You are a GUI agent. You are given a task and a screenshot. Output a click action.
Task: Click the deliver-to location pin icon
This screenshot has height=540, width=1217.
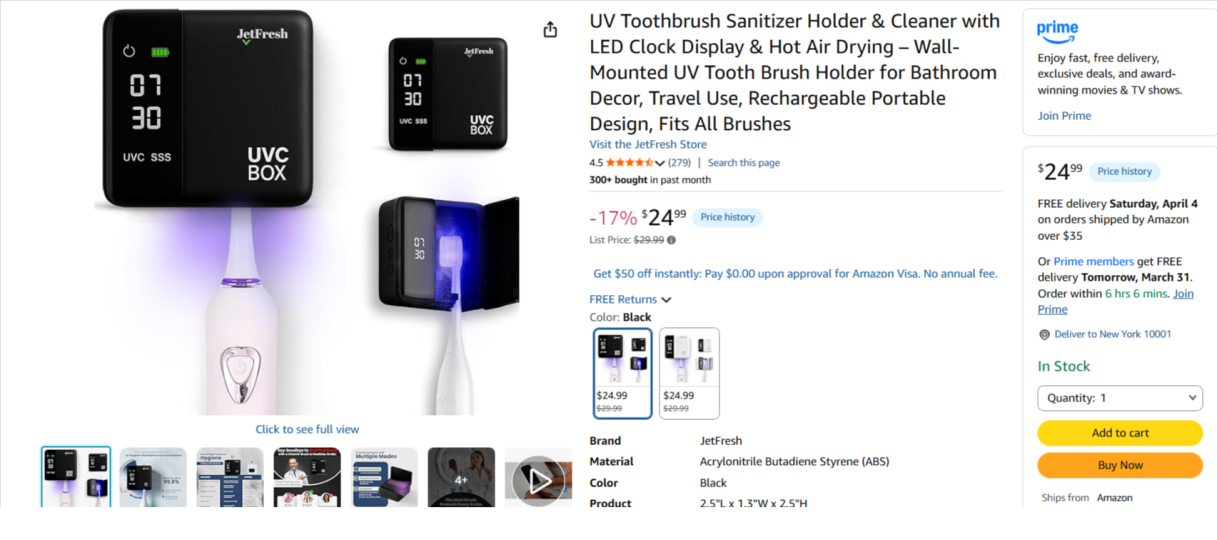click(1044, 335)
